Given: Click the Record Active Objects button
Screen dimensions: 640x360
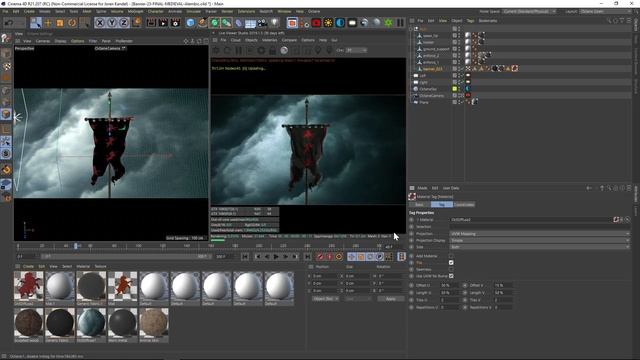Looking at the screenshot, I should click(320, 257).
